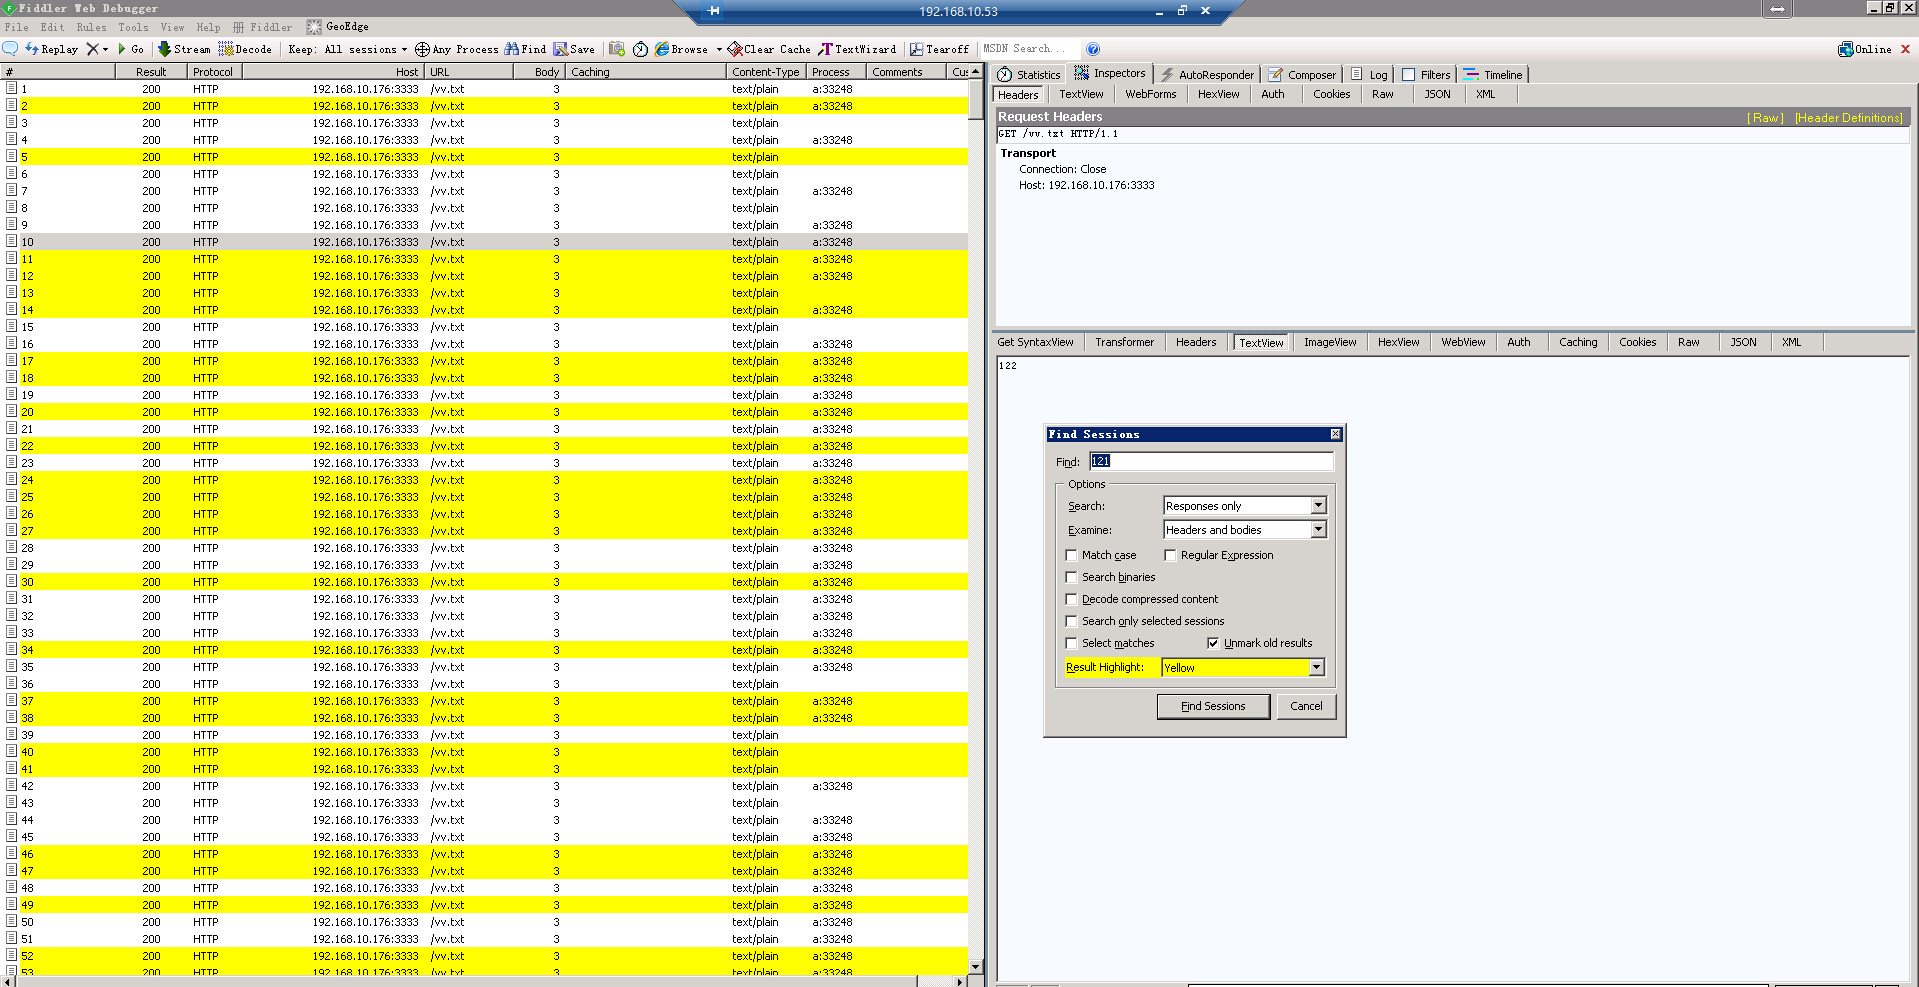Viewport: 1919px width, 987px height.
Task: Click the timer clock toolbar icon
Action: point(640,49)
